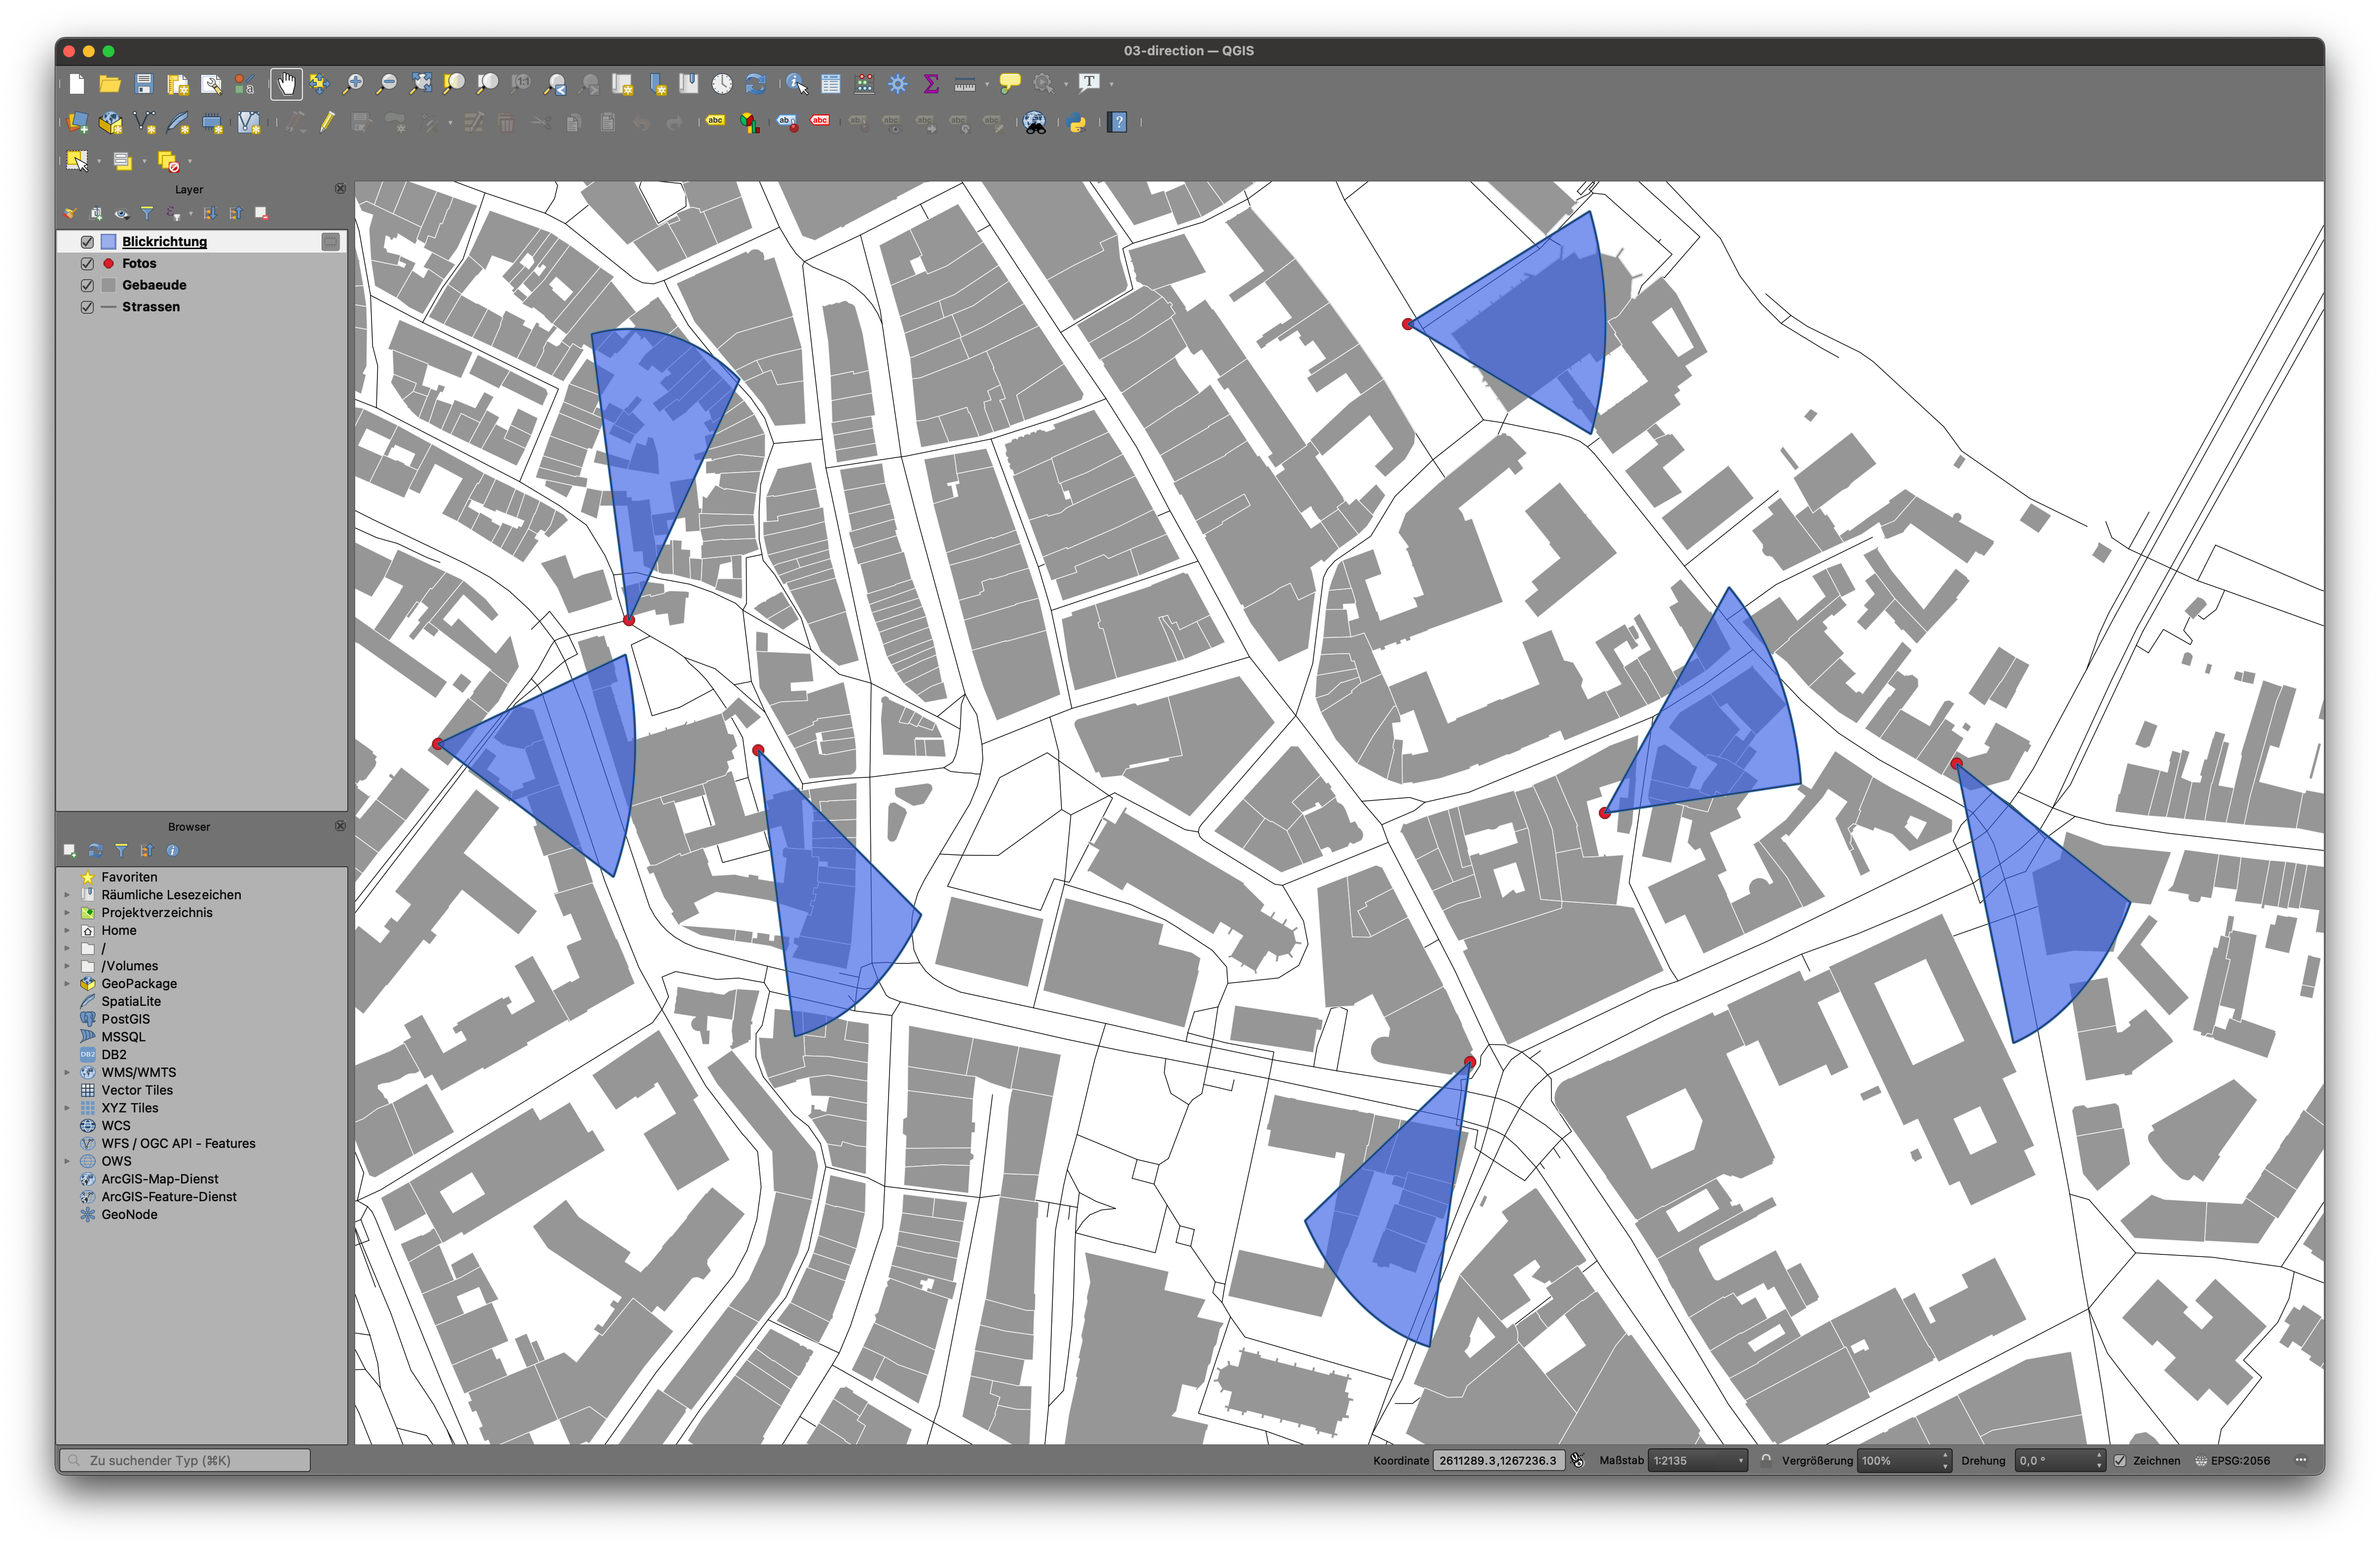The height and width of the screenshot is (1548, 2380).
Task: Open the Layer Styling panel
Action: click(70, 213)
